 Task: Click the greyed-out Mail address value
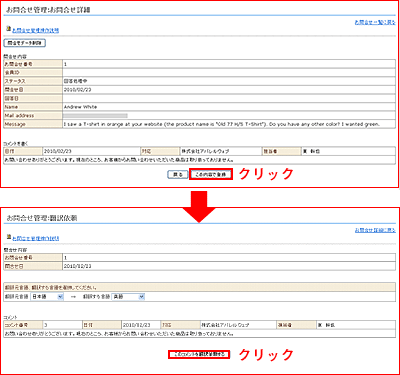pyautogui.click(x=95, y=116)
